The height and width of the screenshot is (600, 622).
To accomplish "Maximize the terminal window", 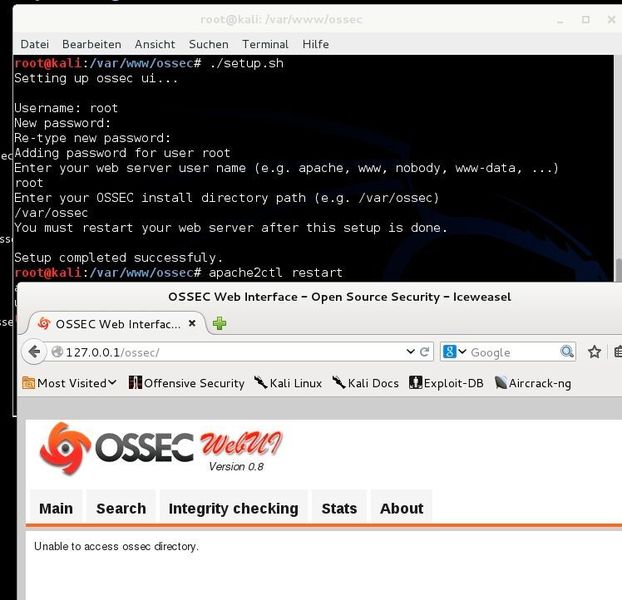I will [x=586, y=19].
